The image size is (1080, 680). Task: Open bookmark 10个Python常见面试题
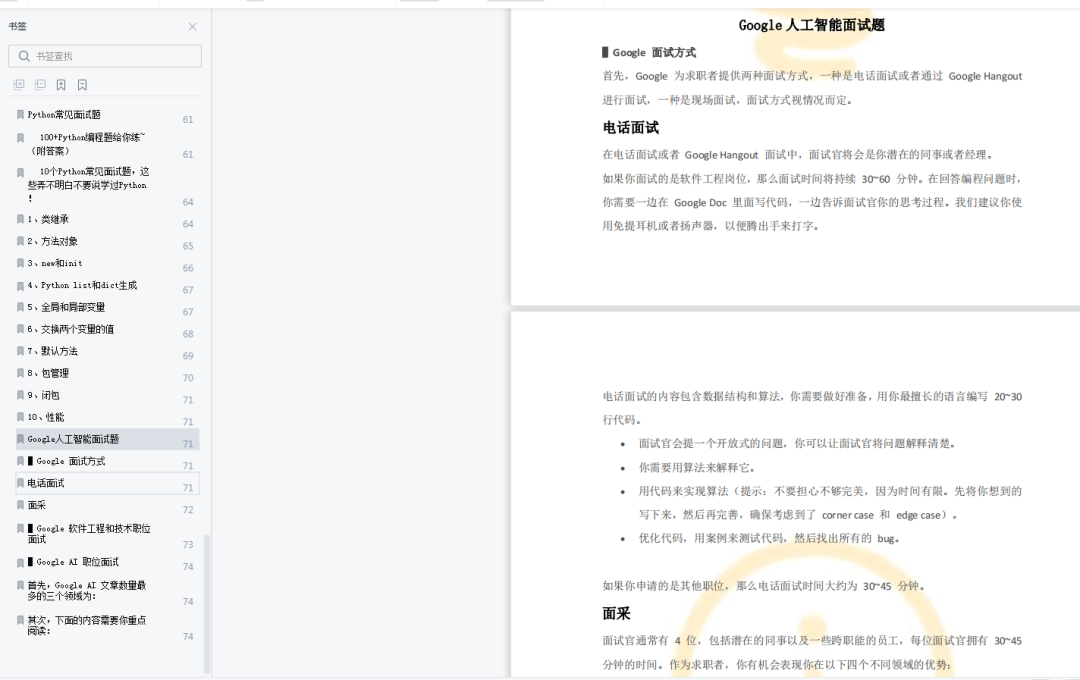(x=88, y=184)
